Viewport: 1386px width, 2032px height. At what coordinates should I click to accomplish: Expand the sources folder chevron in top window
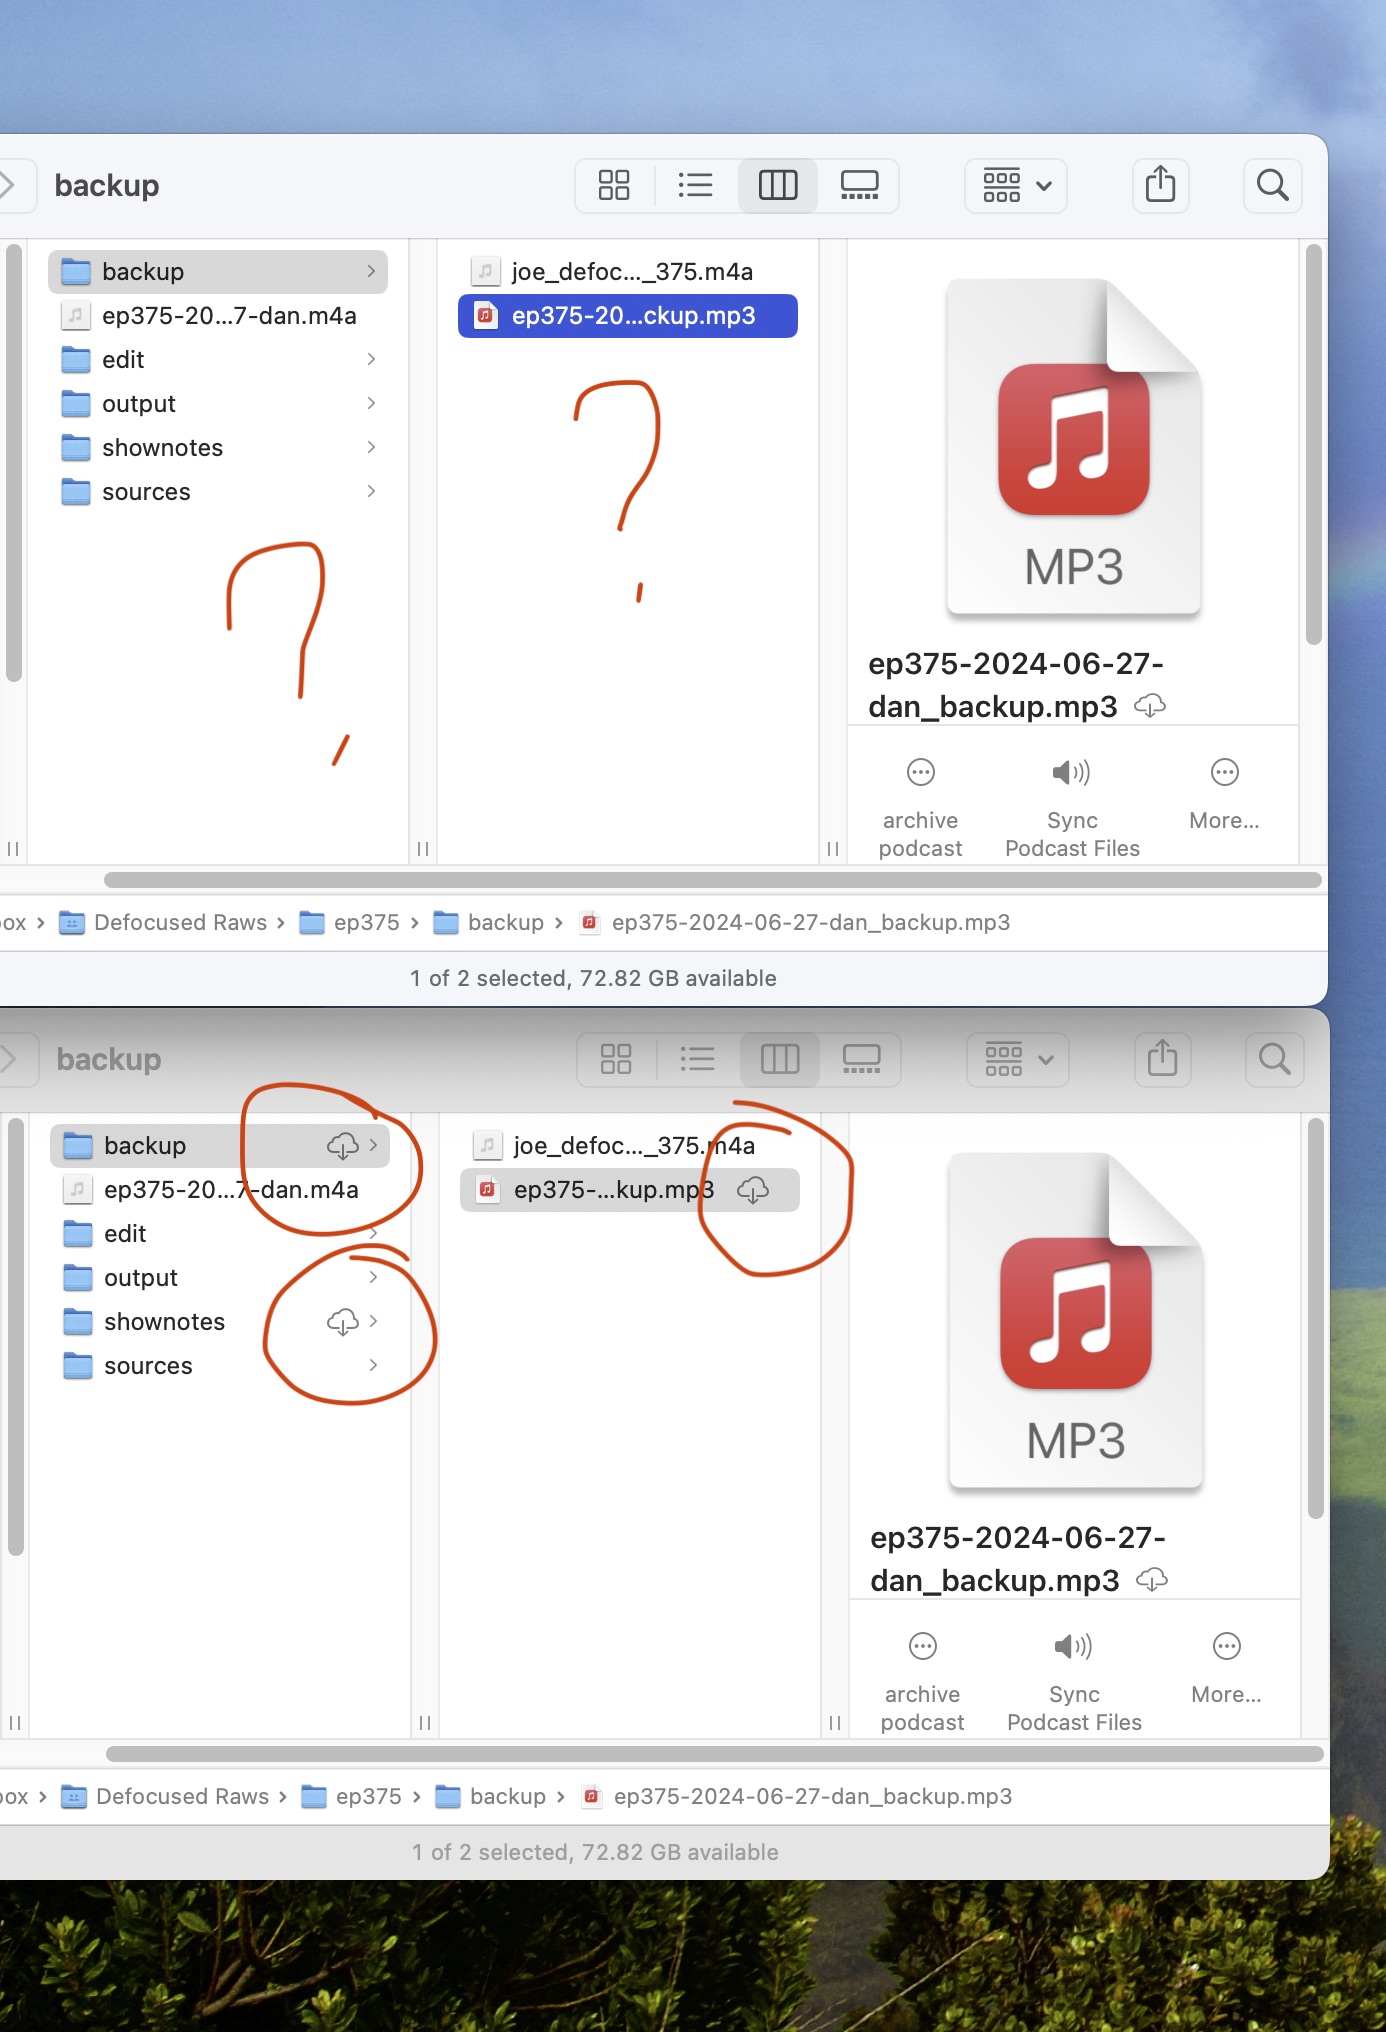[x=371, y=491]
